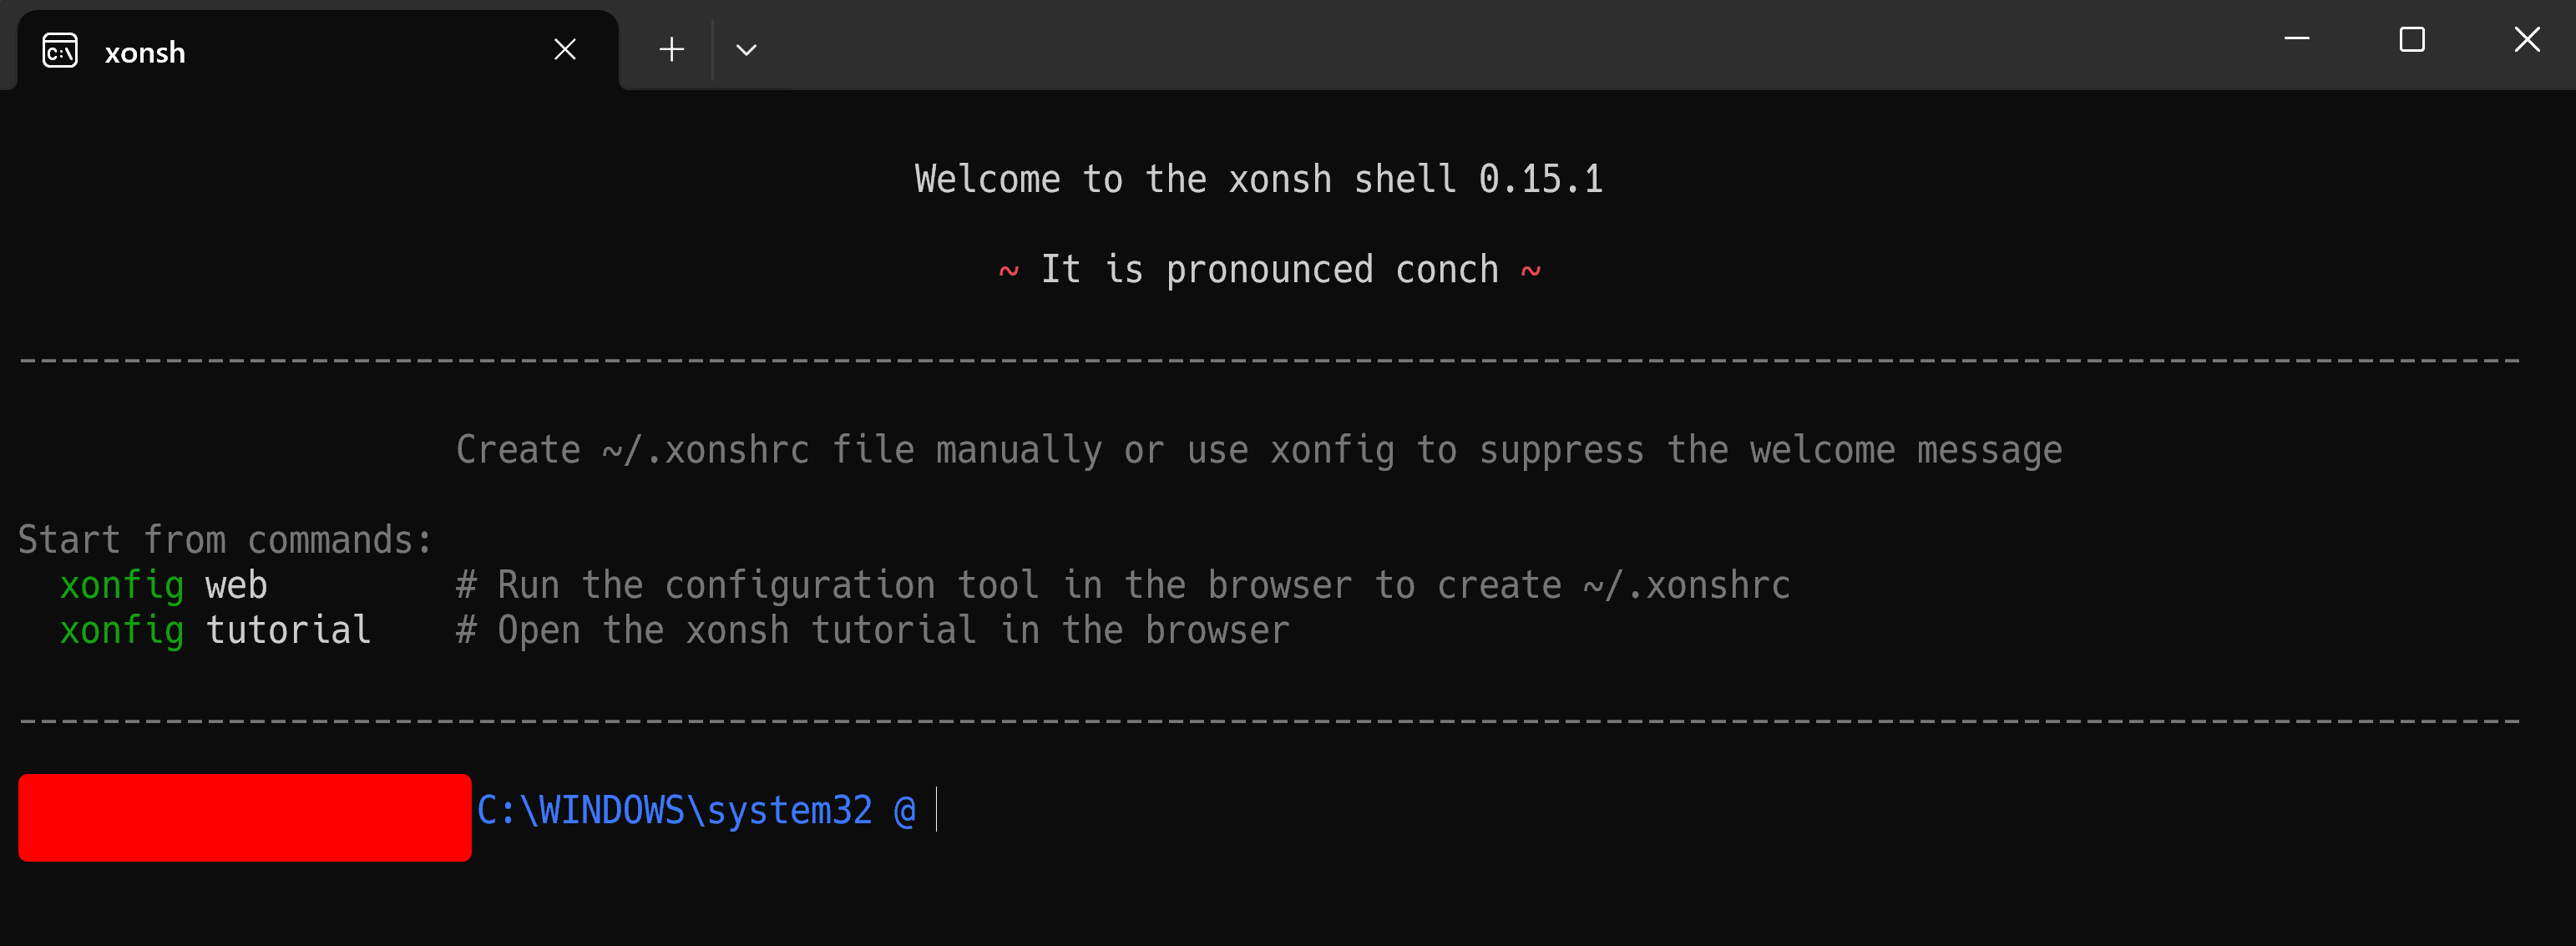This screenshot has height=946, width=2576.
Task: Click the red redacted block in prompt
Action: (245, 817)
